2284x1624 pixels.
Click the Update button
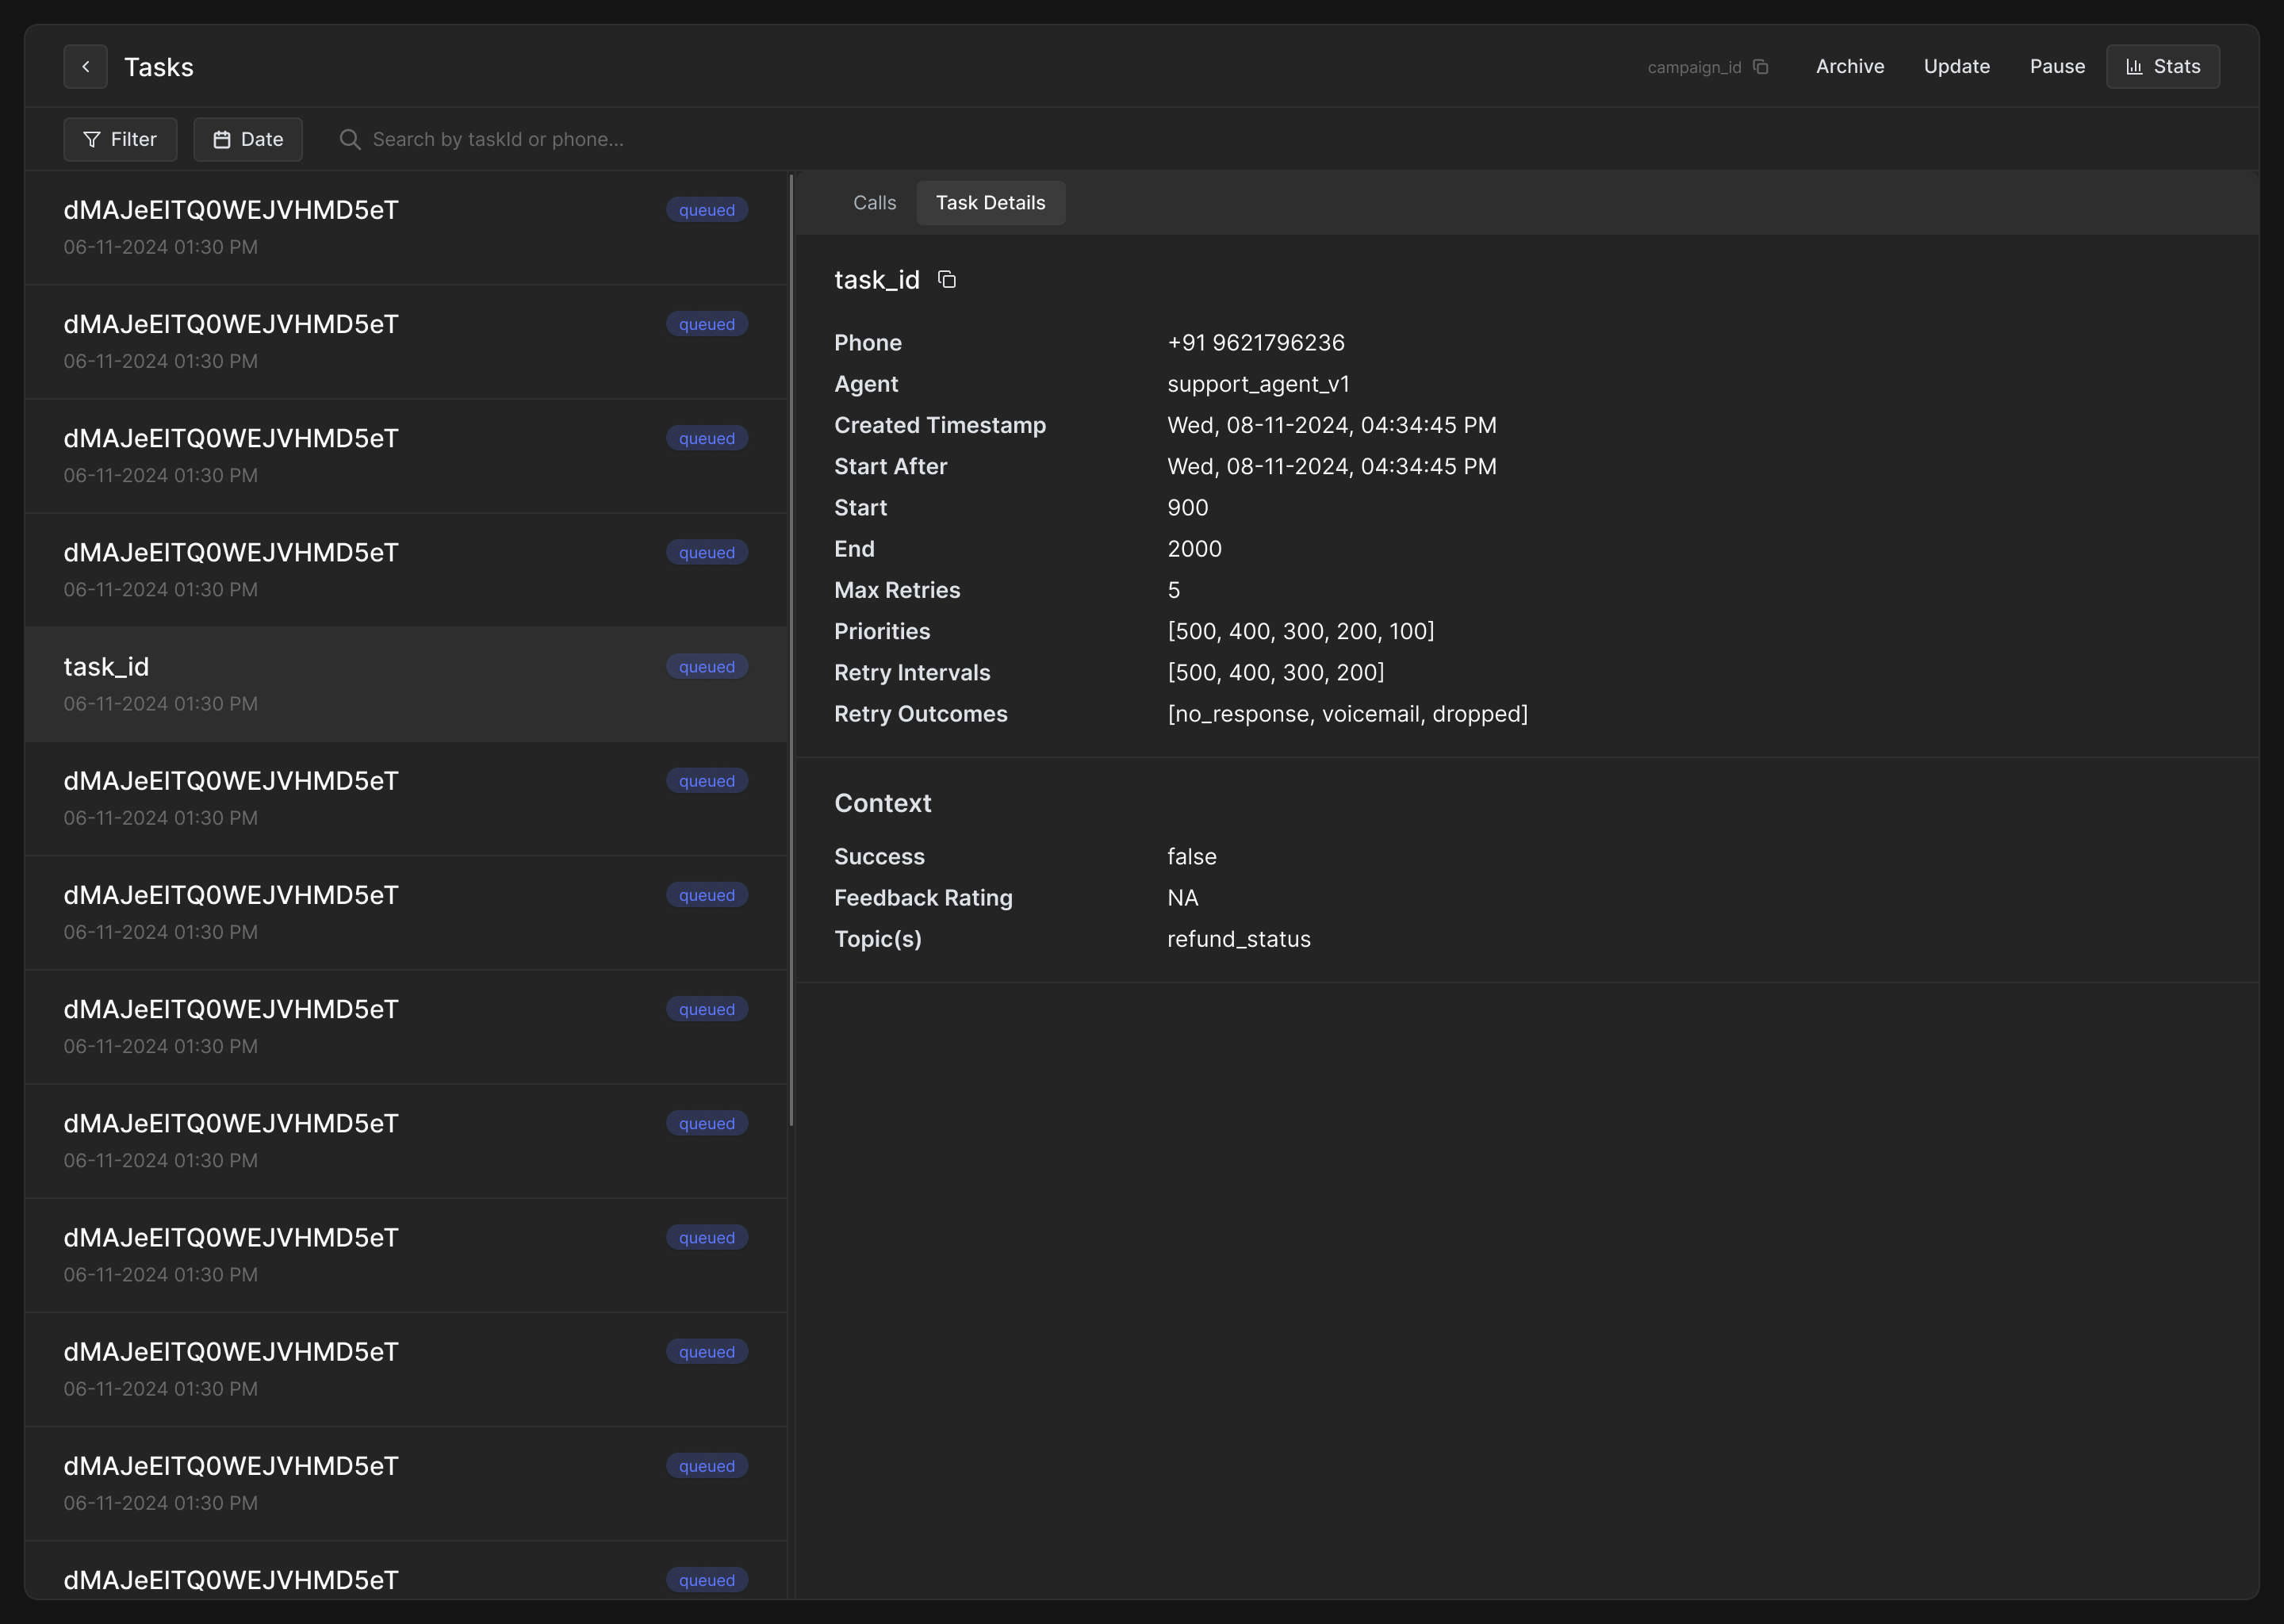[x=1956, y=67]
